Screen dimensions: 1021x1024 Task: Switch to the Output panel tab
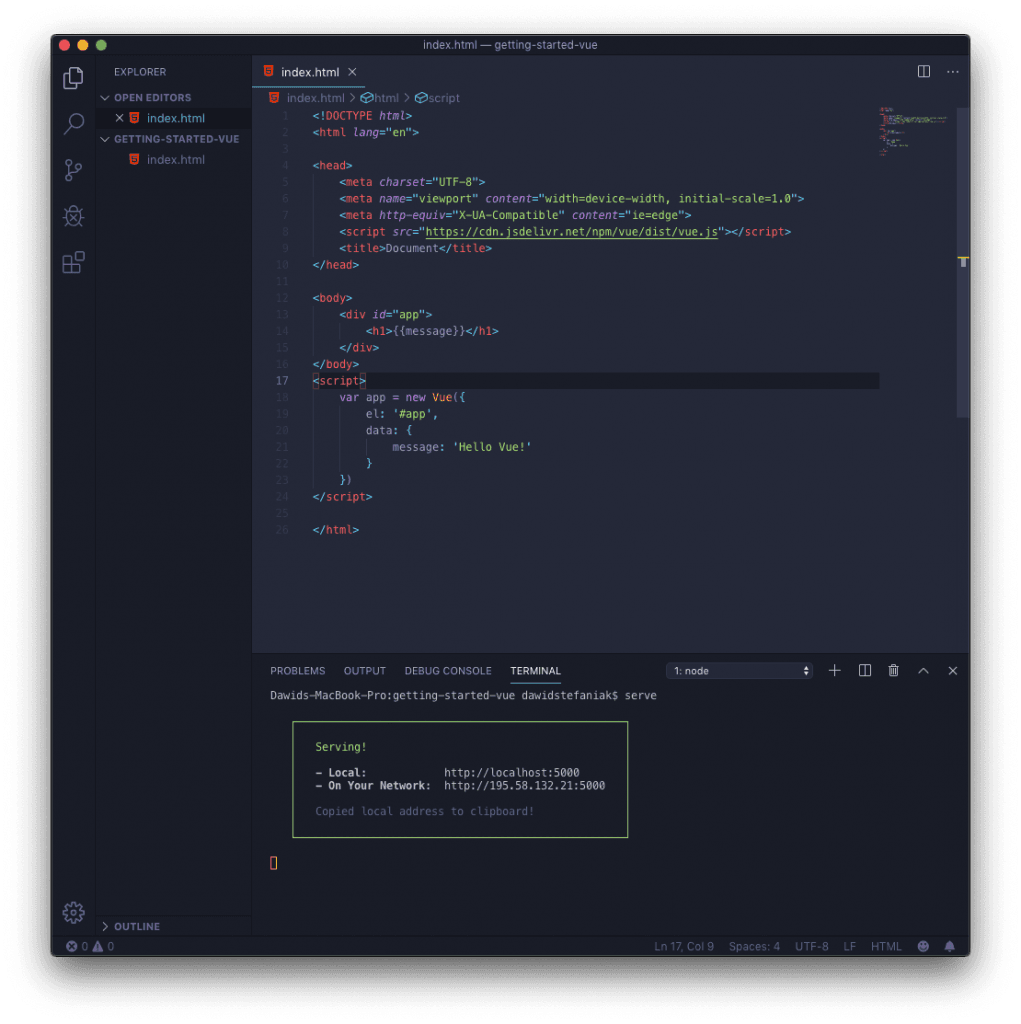coord(365,671)
